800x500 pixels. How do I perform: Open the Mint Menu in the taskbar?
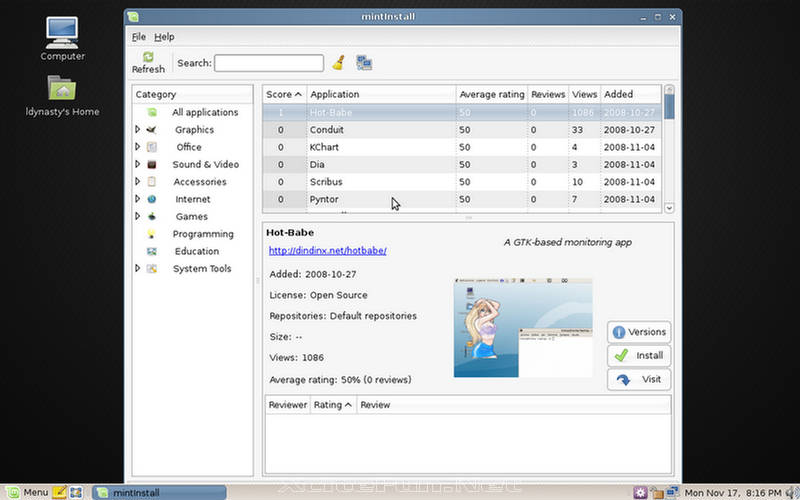pos(27,492)
